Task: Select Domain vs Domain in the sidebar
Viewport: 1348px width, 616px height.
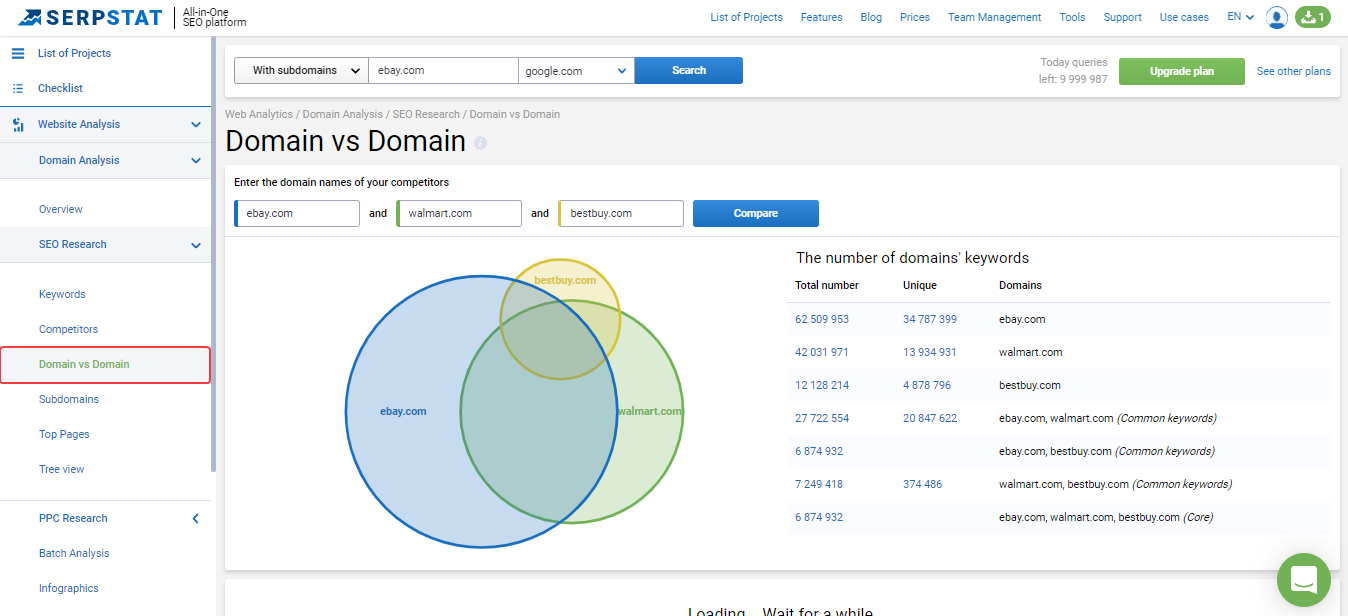Action: (x=105, y=364)
